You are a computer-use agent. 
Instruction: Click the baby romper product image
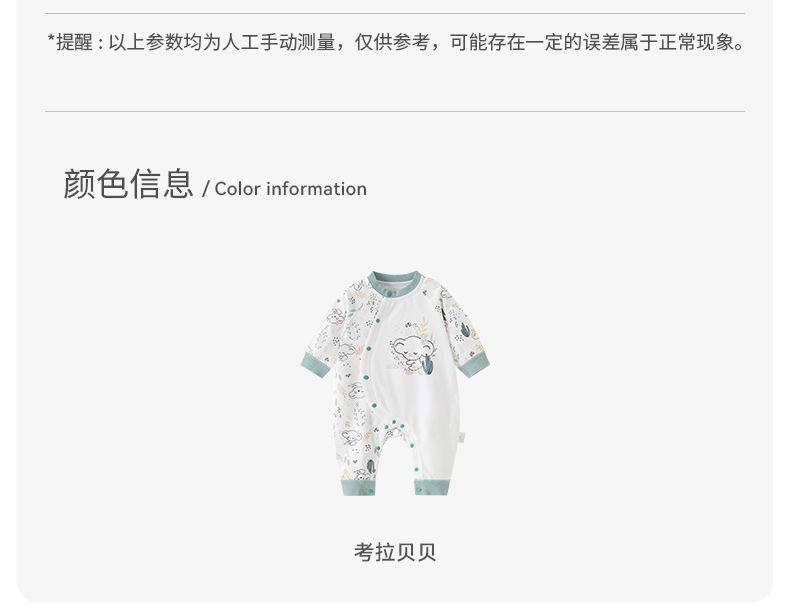tap(395, 383)
